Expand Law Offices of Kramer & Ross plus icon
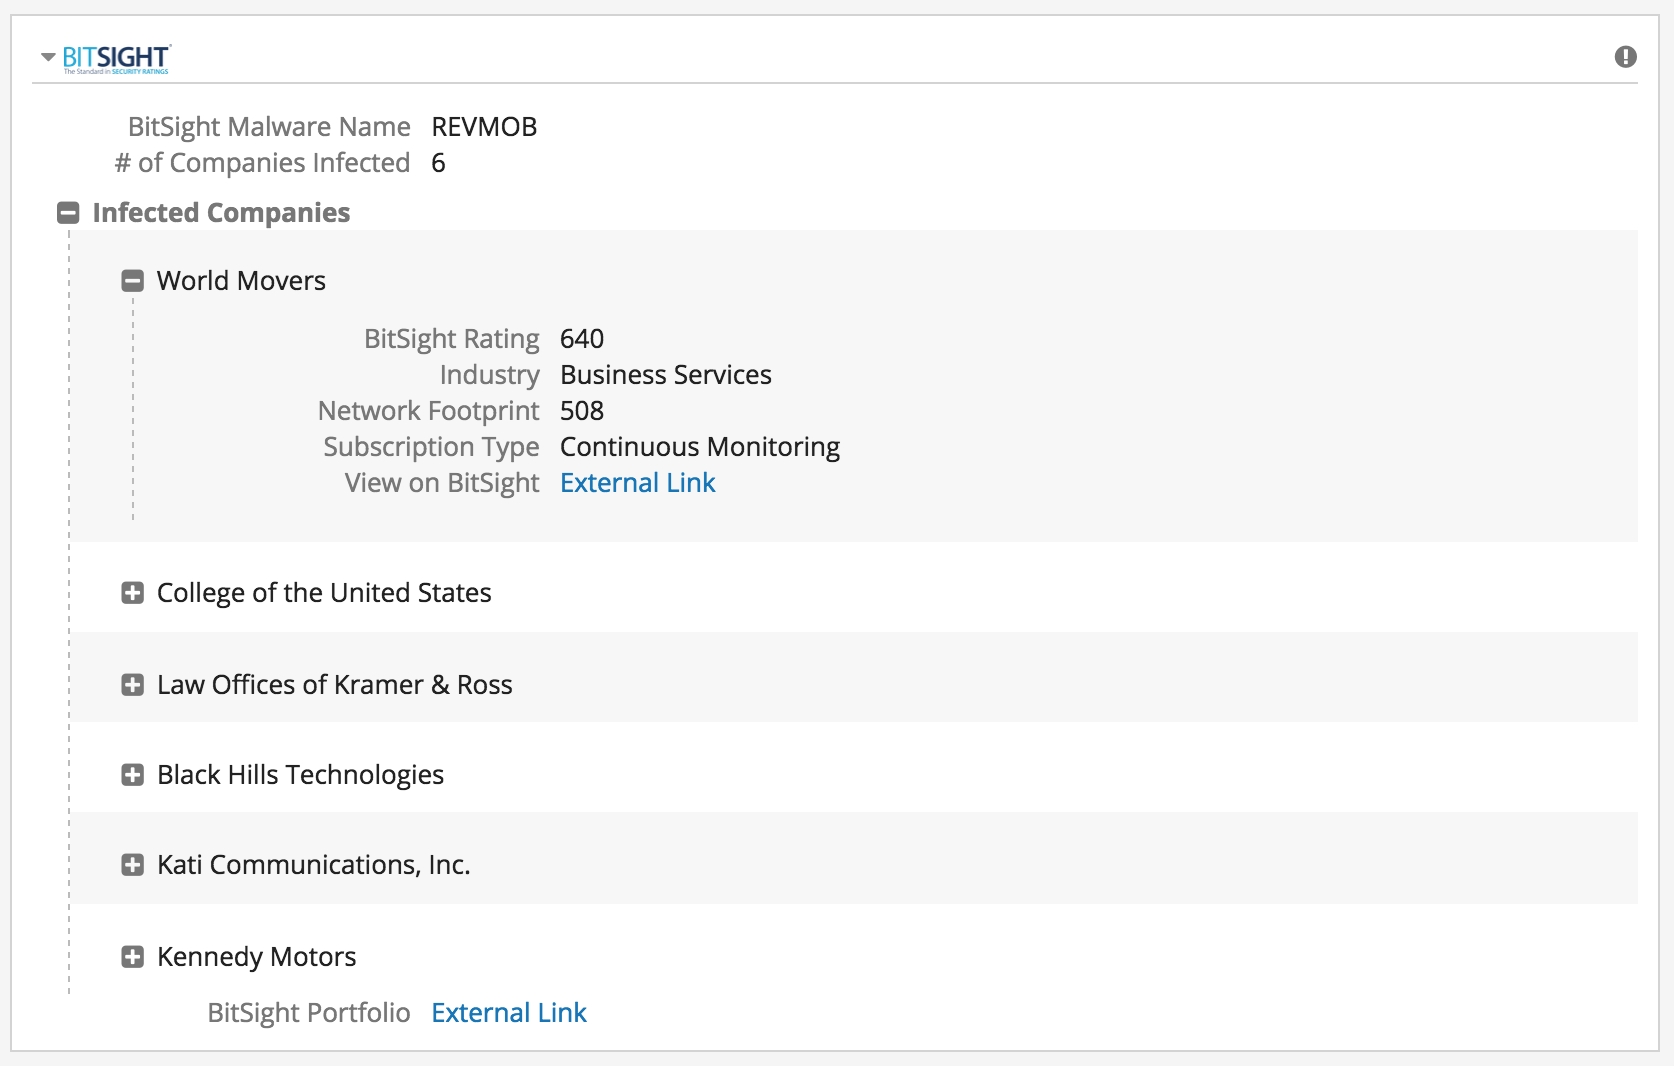This screenshot has width=1674, height=1066. pyautogui.click(x=132, y=685)
